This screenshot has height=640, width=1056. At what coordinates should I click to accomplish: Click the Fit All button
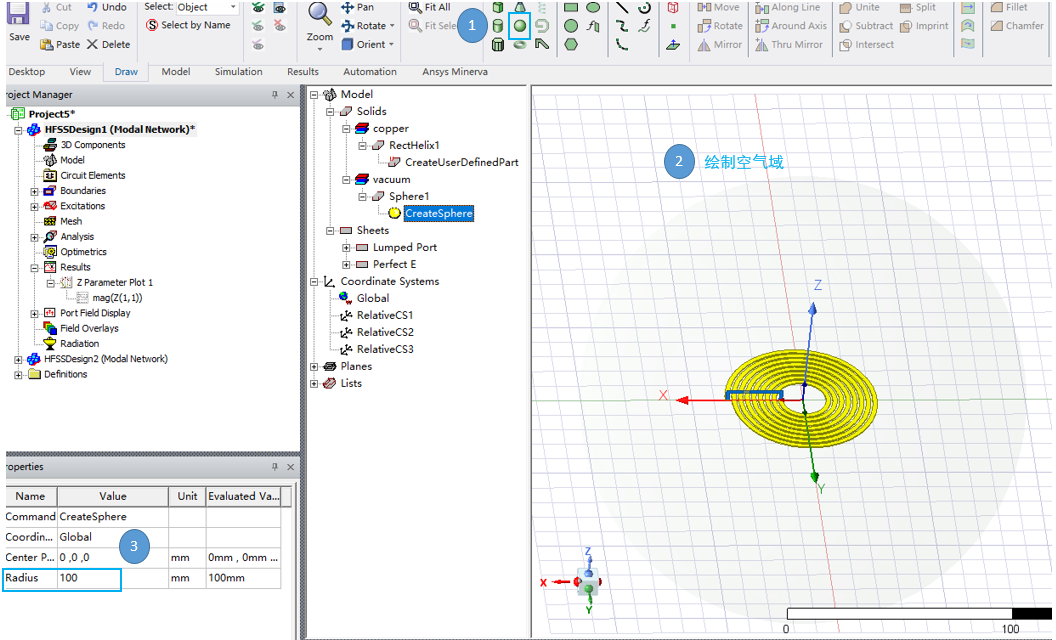430,7
